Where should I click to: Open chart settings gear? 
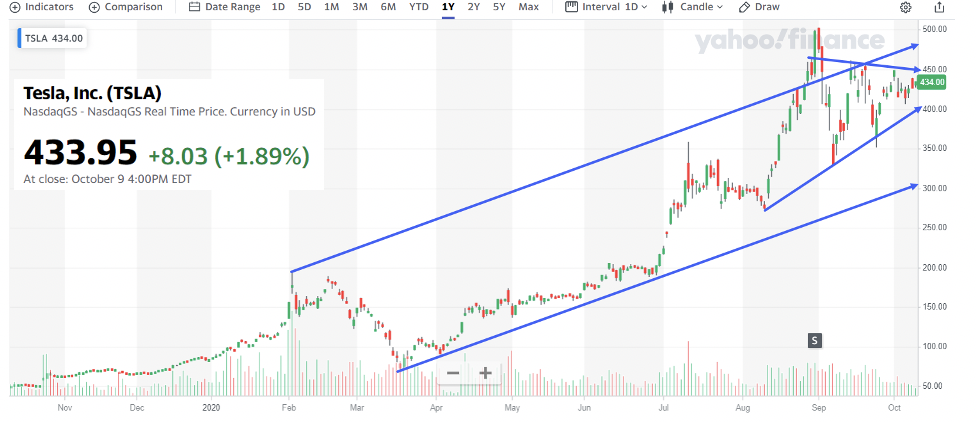tap(906, 7)
